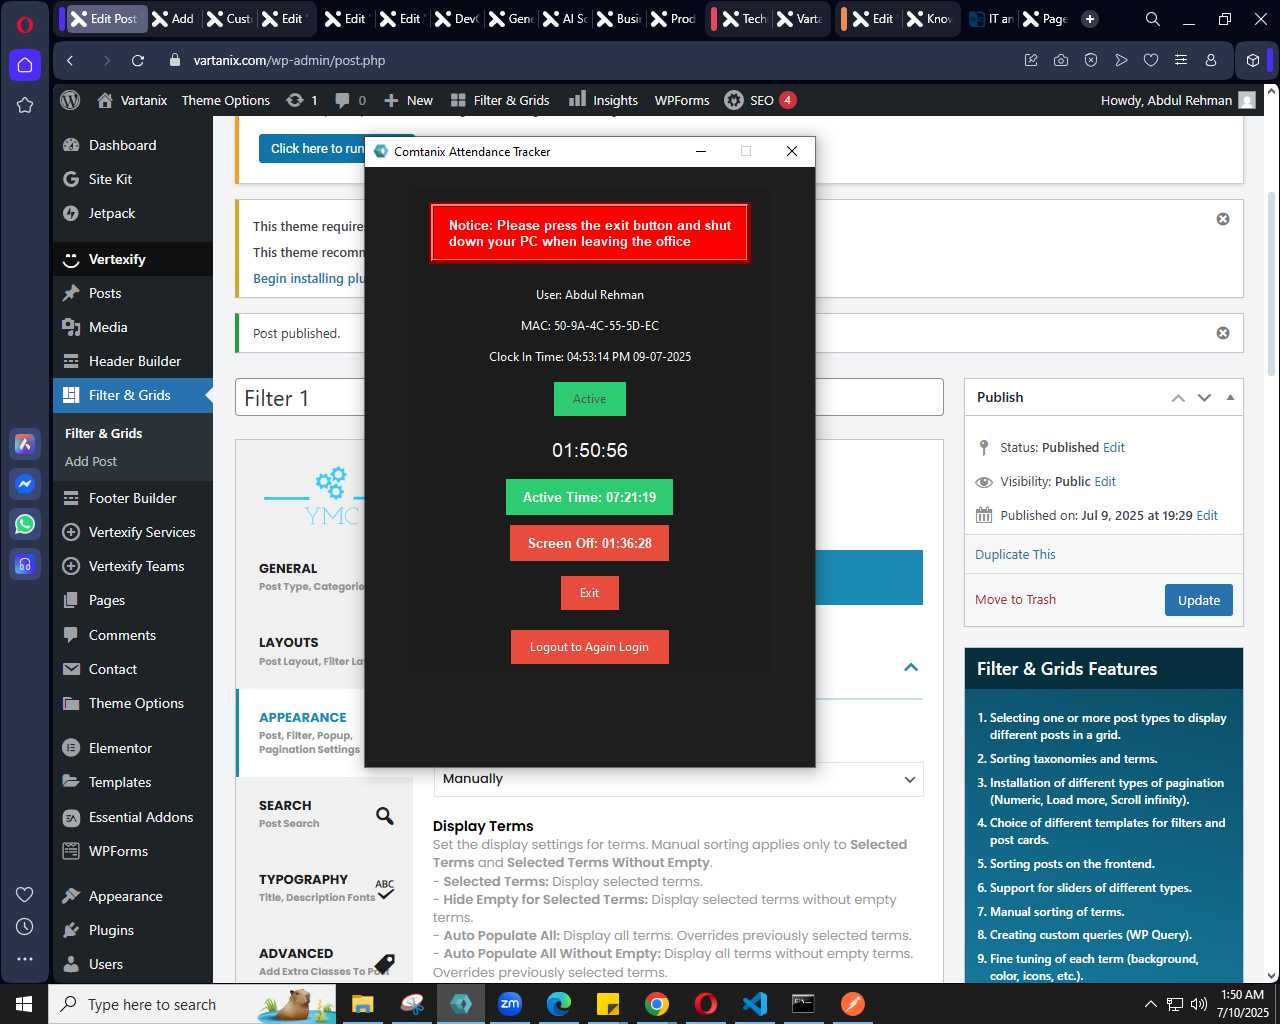Screen dimensions: 1280x1024
Task: Open Theme Options in admin bar
Action: click(x=226, y=100)
